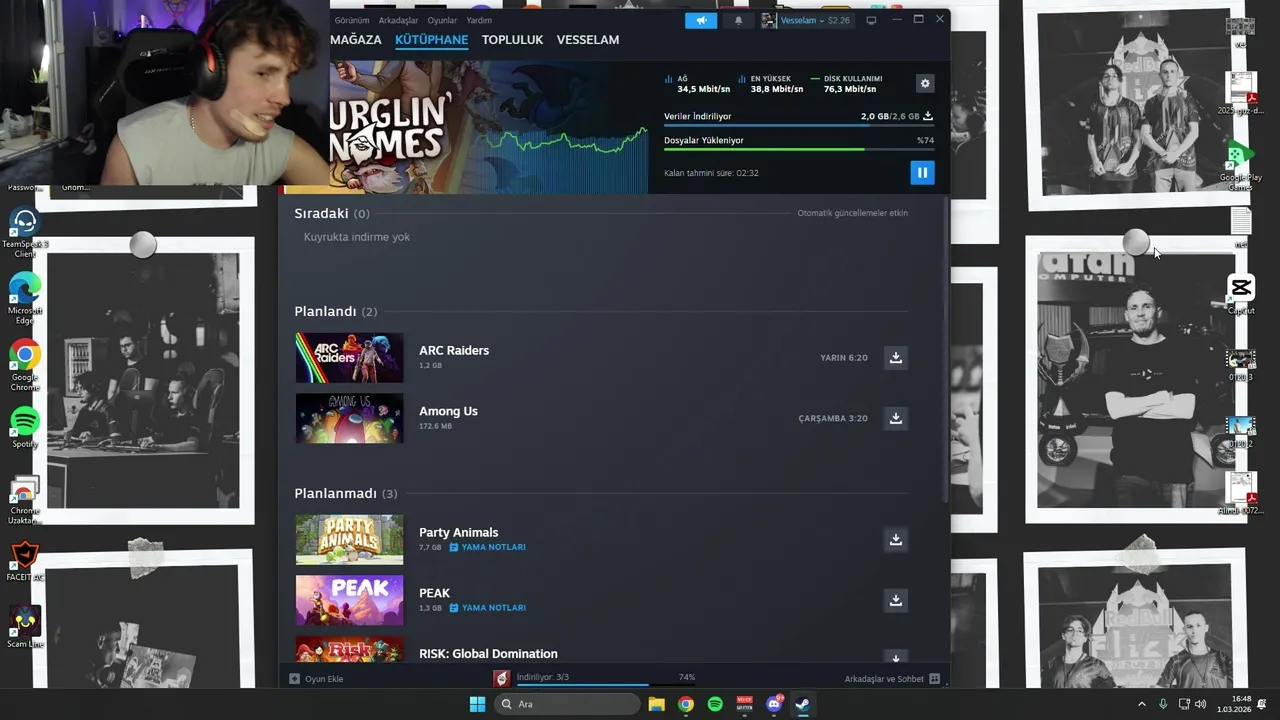The width and height of the screenshot is (1280, 720).
Task: Open TeamSpeak 3 Client desktop icon
Action: (x=25, y=232)
